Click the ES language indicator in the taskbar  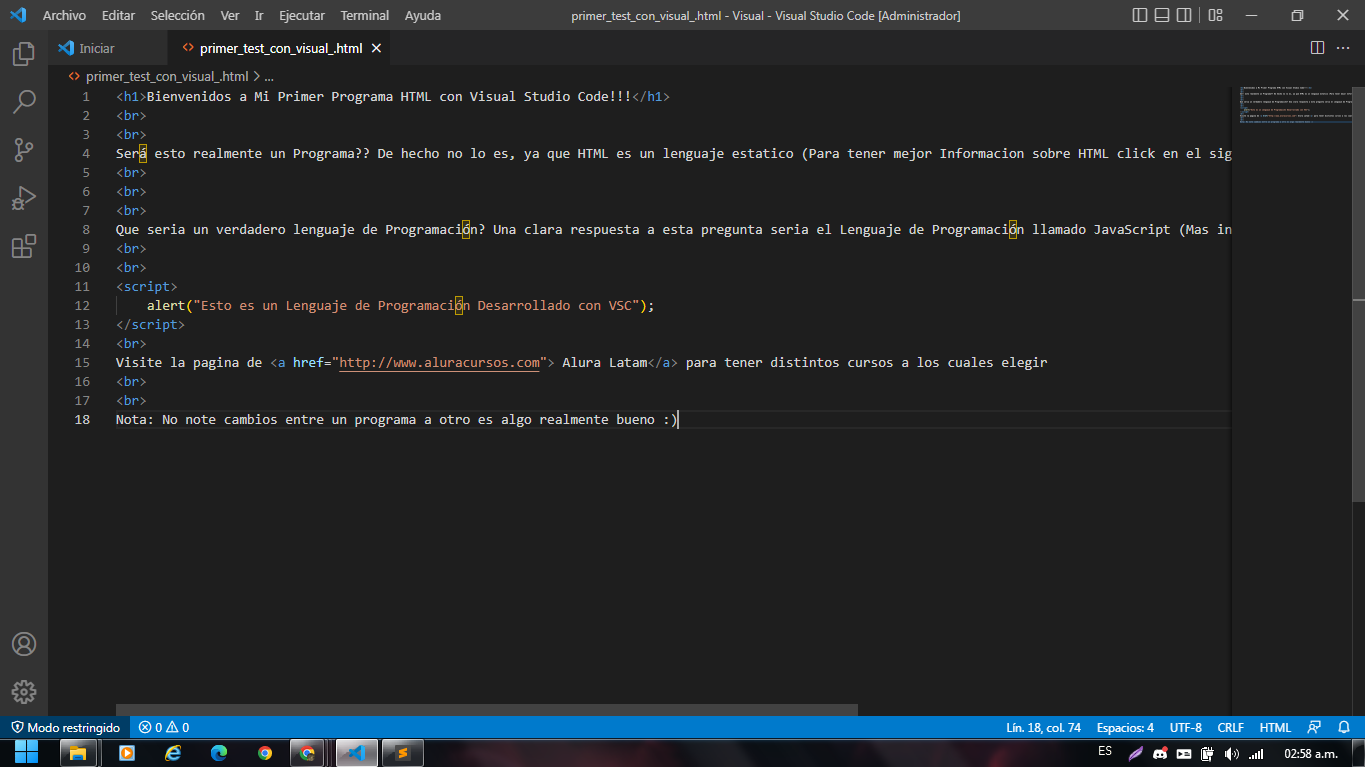[1105, 751]
